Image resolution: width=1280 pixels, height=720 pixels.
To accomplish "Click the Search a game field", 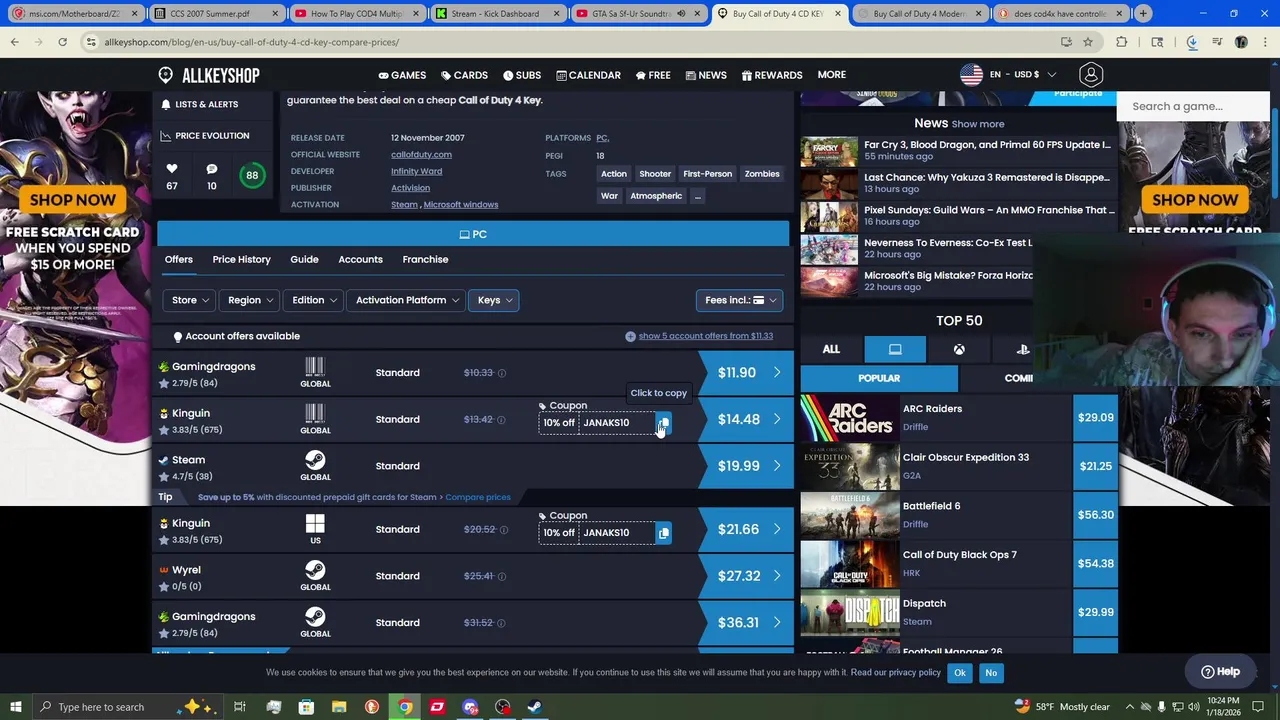I will click(x=1192, y=106).
